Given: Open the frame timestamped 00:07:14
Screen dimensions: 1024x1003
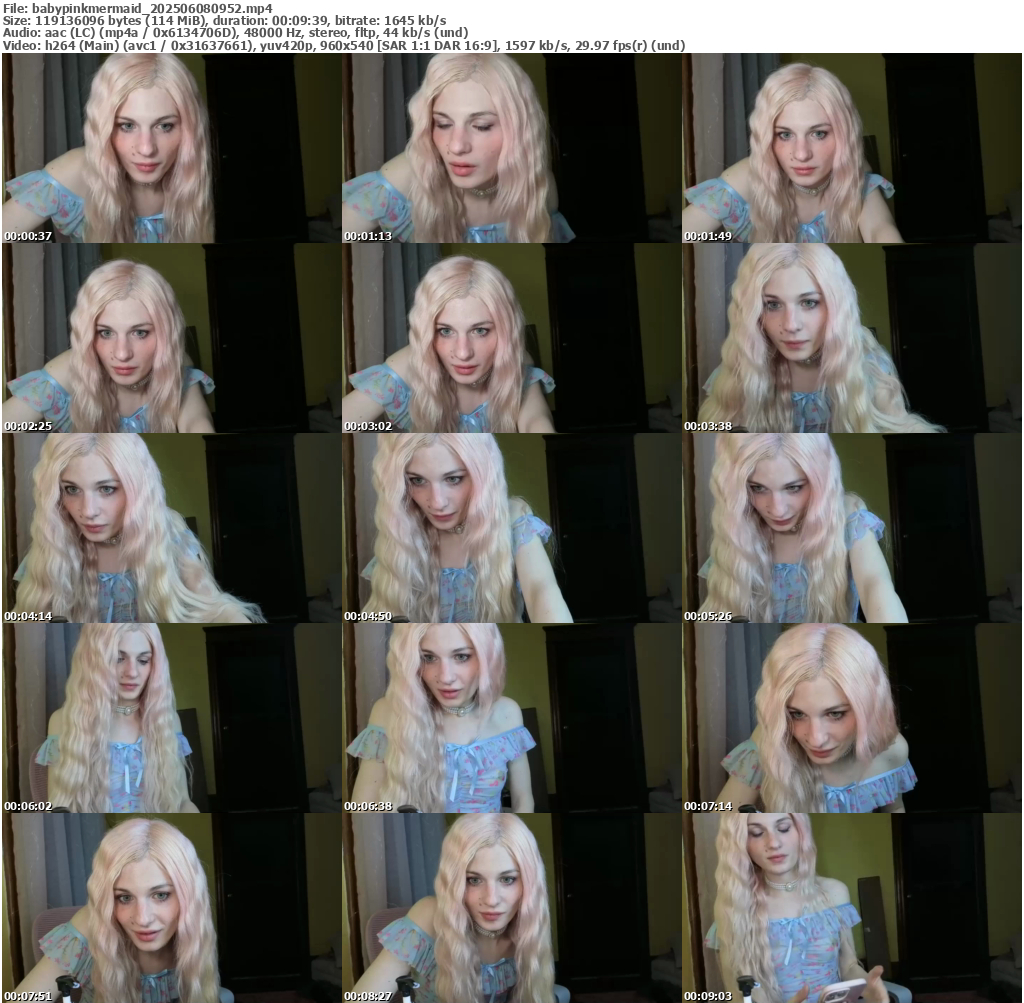Looking at the screenshot, I should tap(852, 718).
